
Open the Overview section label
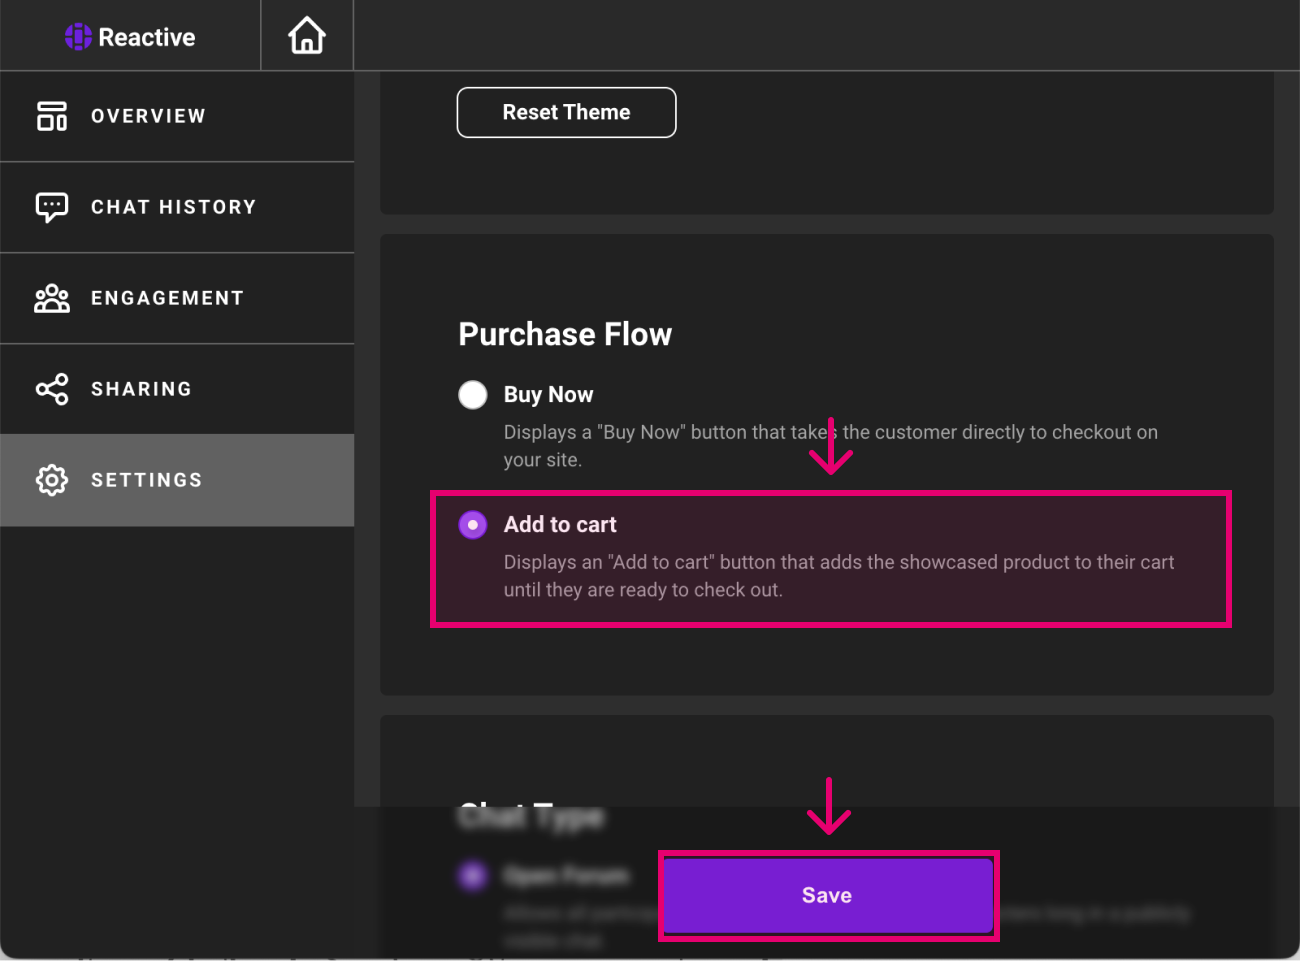(x=148, y=116)
